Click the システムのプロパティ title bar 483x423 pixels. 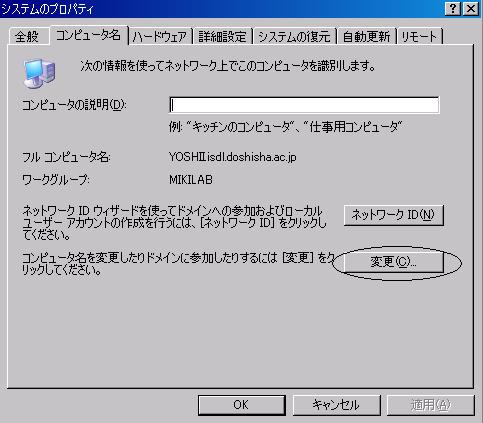pyautogui.click(x=222, y=9)
